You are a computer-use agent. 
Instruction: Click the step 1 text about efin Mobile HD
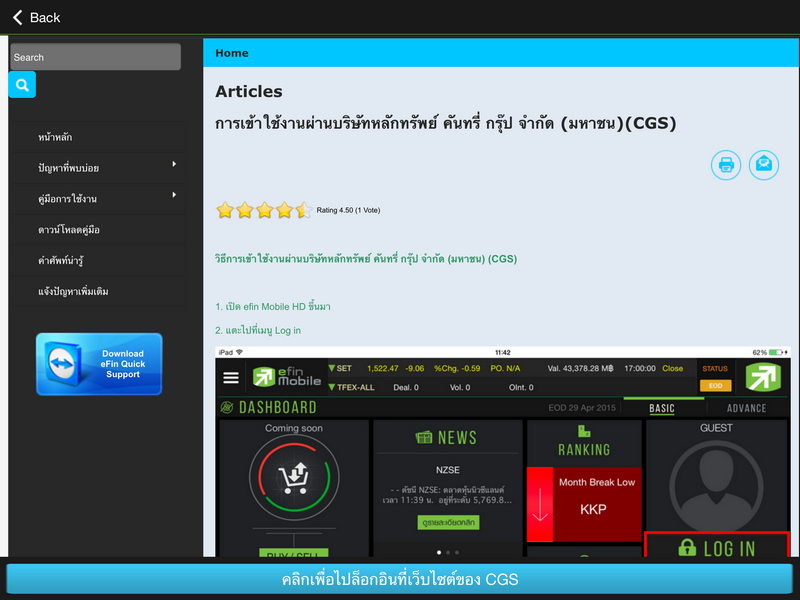click(x=273, y=307)
